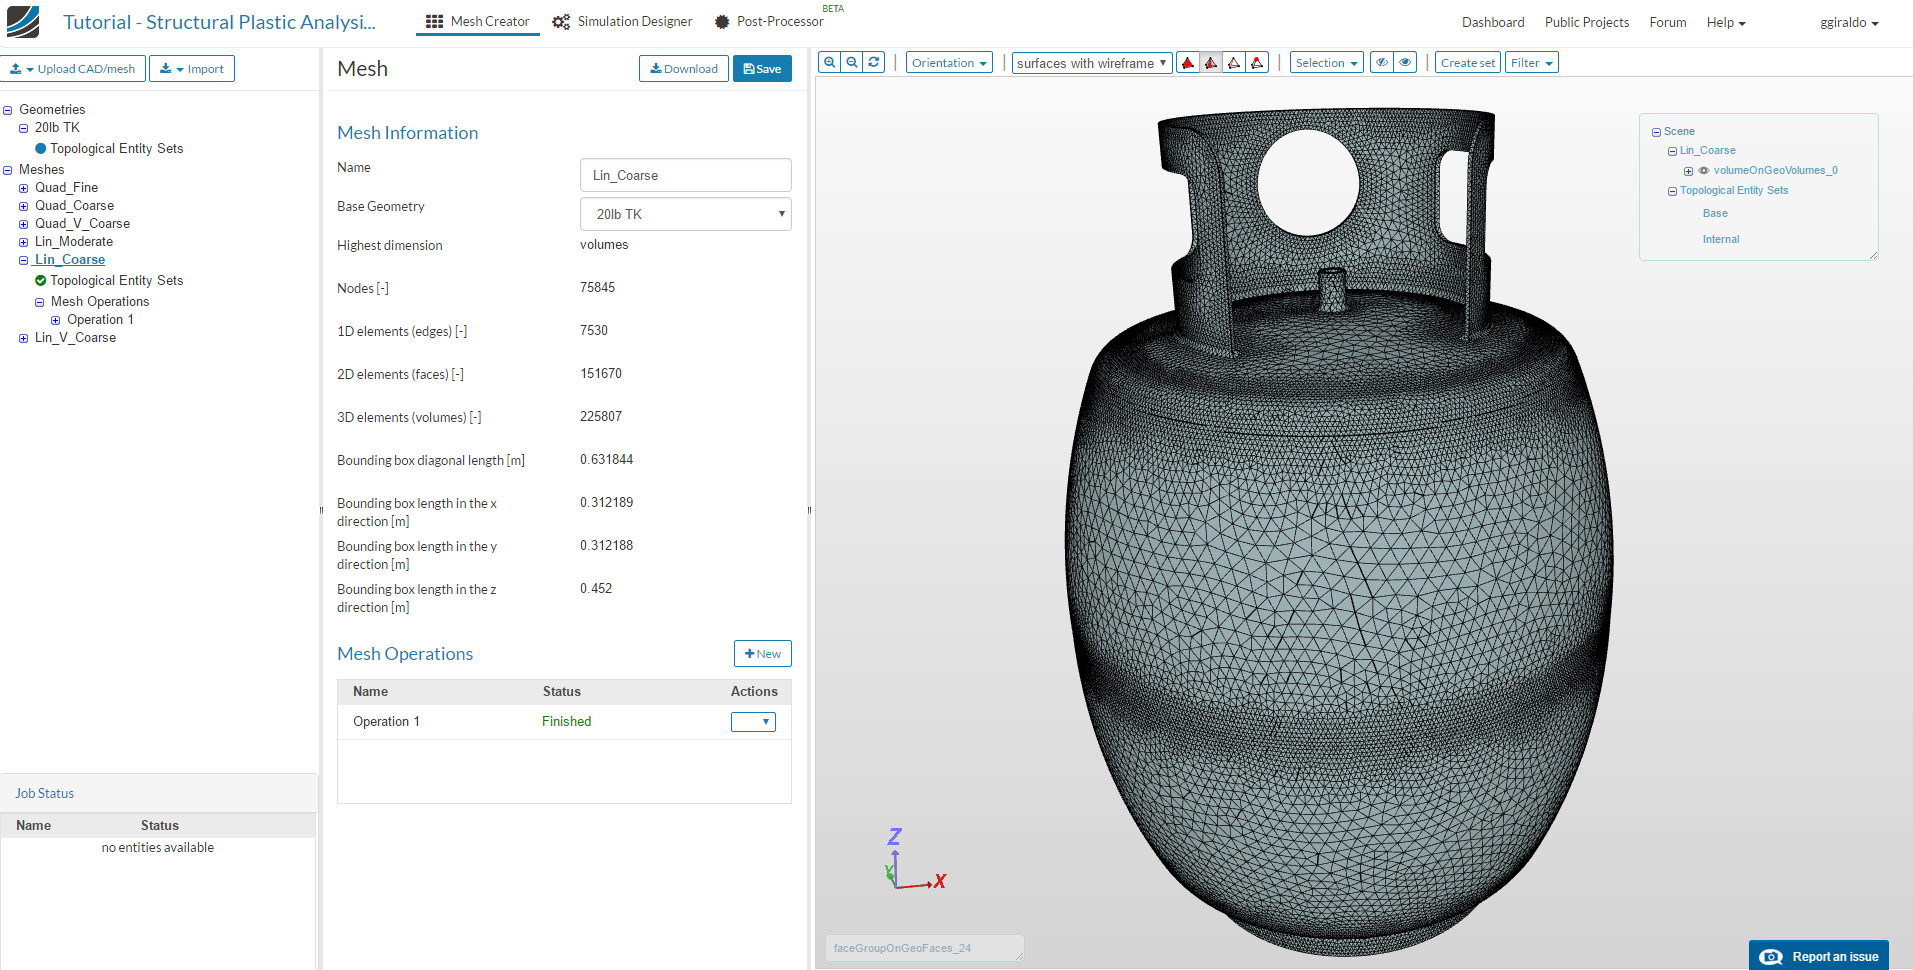Click the zoom out magnifier icon
Viewport: 1913px width, 970px height.
point(852,62)
